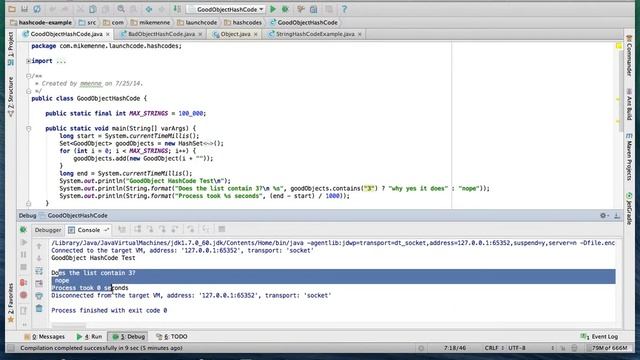This screenshot has width=640, height=360.
Task: Click the Step Over icon in debugger toolbar
Action: (x=138, y=229)
